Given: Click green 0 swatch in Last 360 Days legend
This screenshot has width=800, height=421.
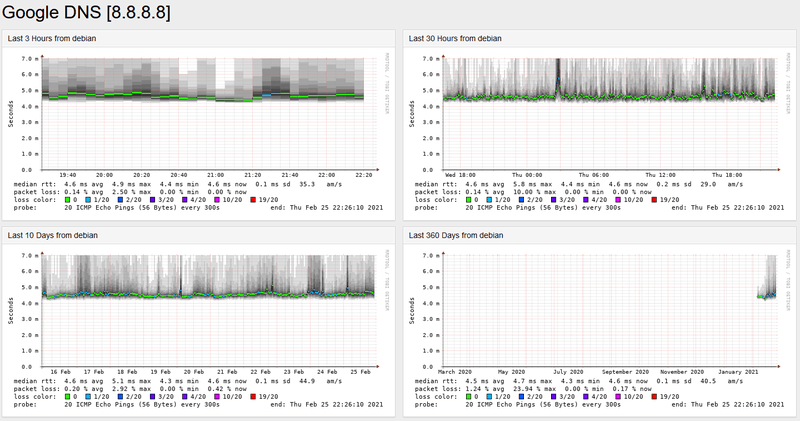Looking at the screenshot, I should click(469, 397).
